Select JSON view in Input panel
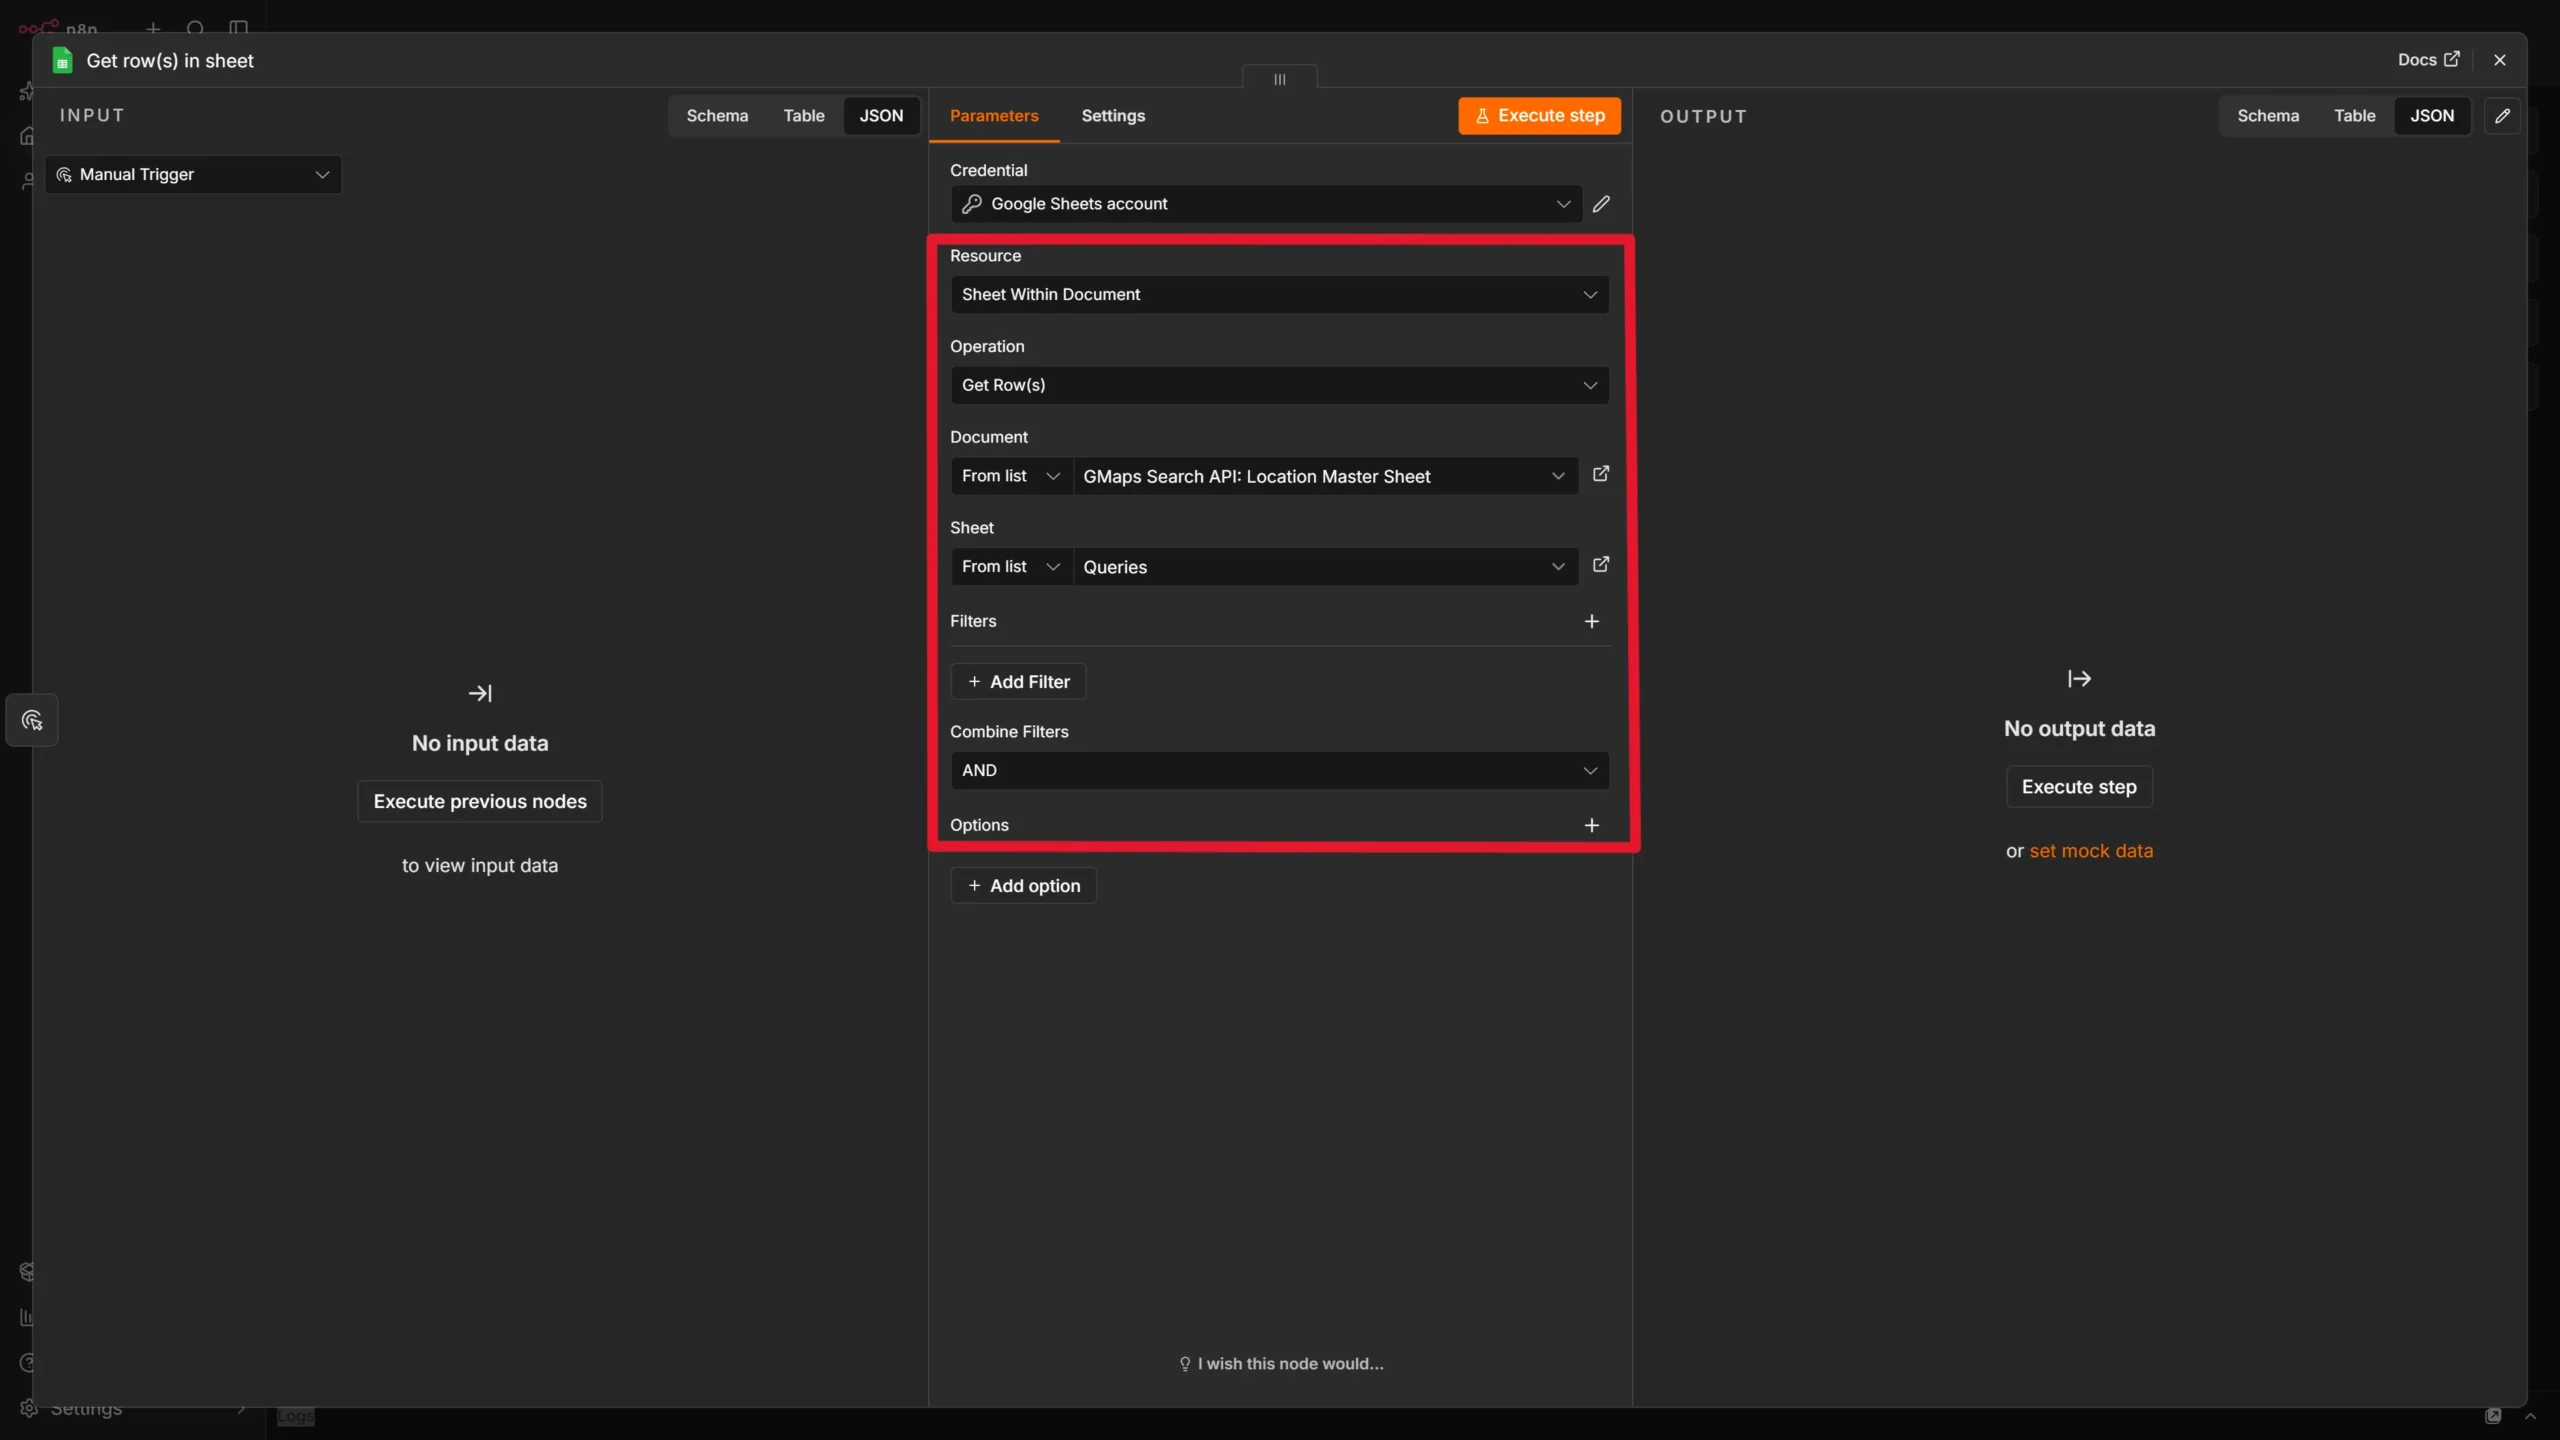The height and width of the screenshot is (1440, 2560). tap(881, 116)
